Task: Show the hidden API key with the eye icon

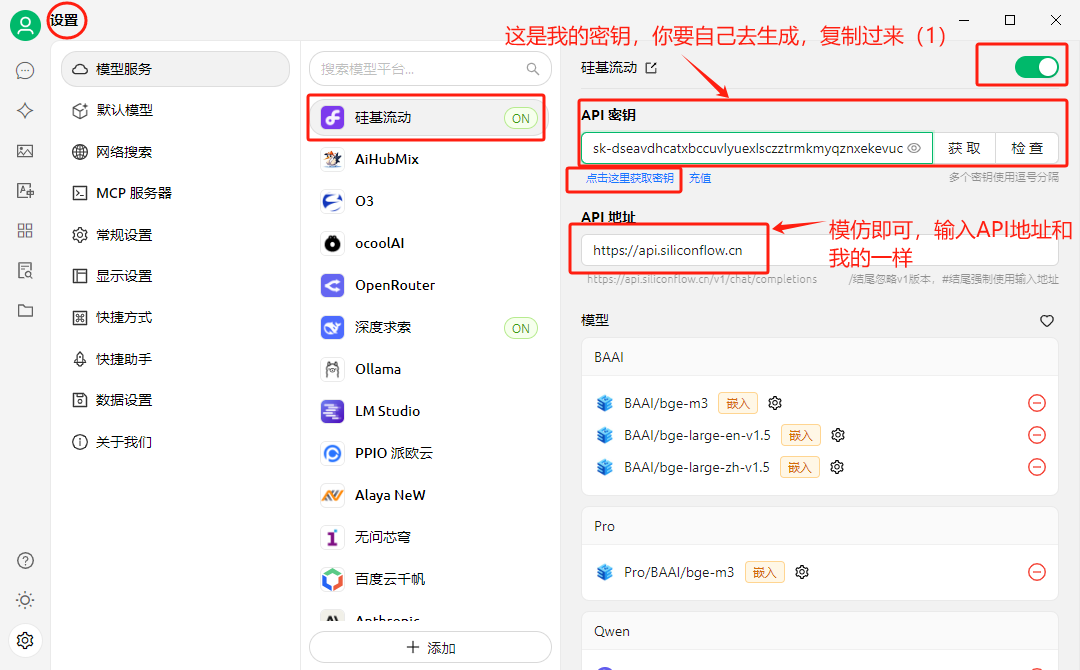Action: click(913, 147)
